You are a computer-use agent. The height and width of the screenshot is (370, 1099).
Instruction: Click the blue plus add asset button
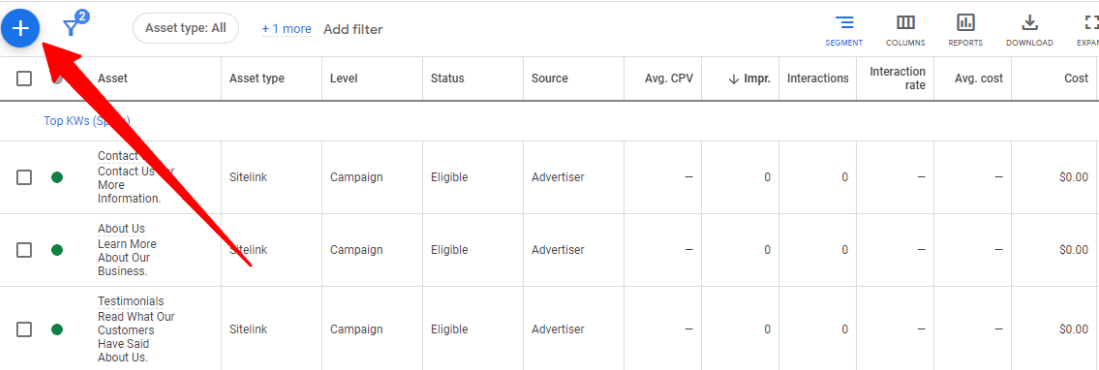20,28
